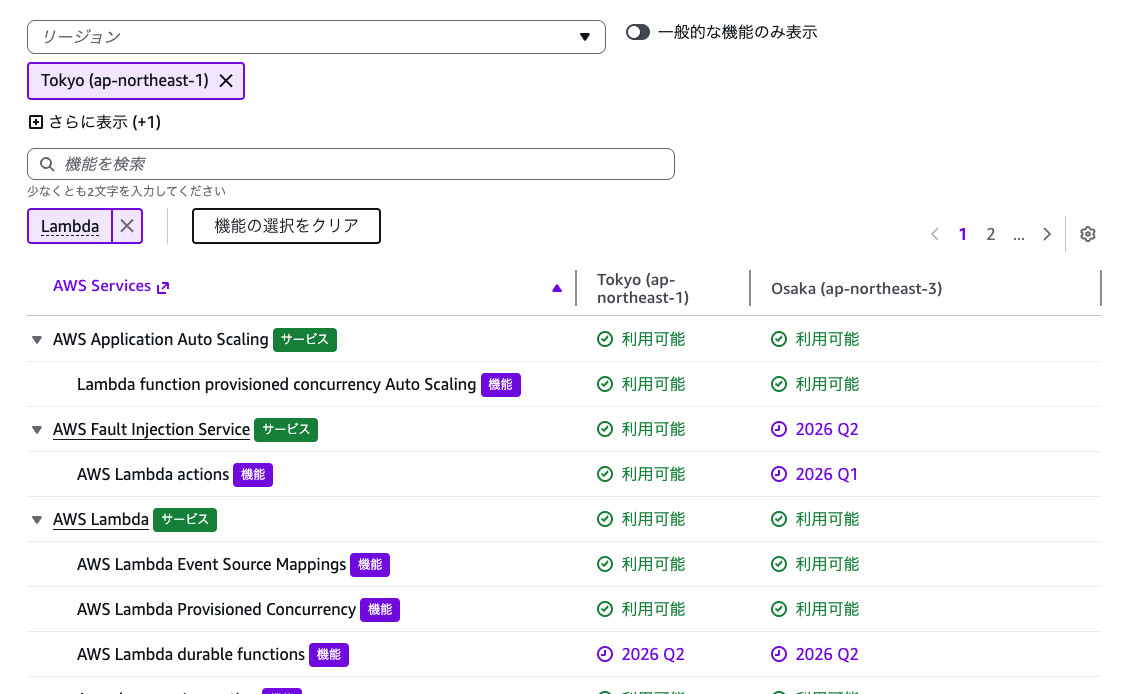Click the search magnifier icon

point(46,164)
